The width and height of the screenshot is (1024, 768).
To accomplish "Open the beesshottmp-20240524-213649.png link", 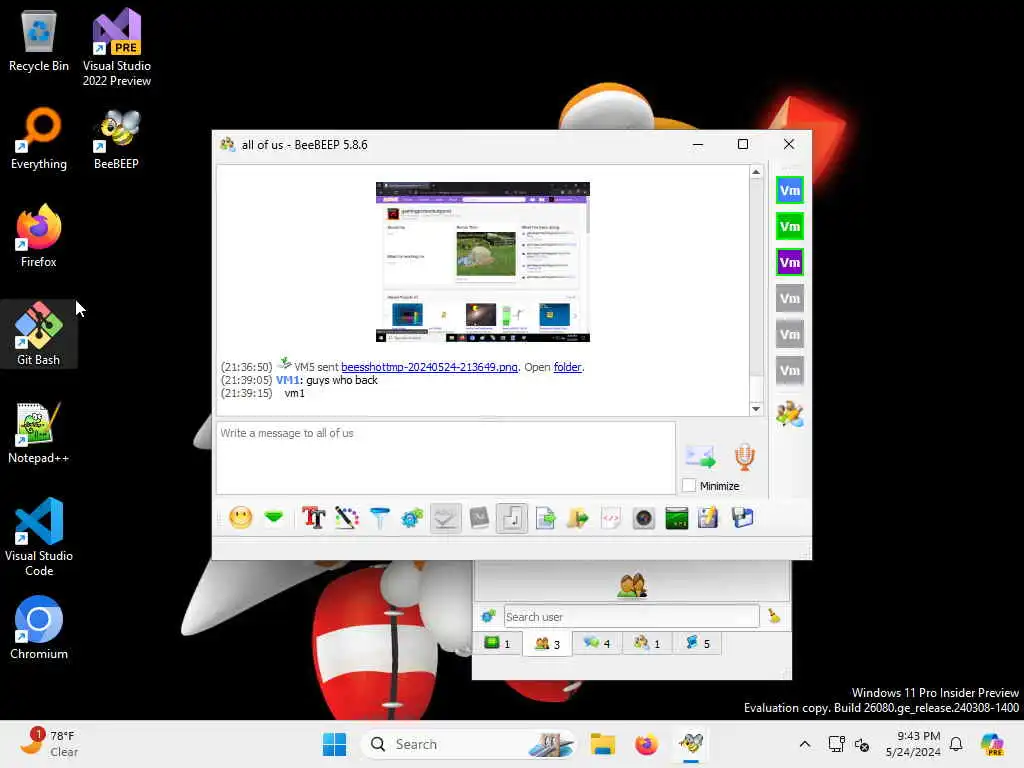I will [x=429, y=367].
